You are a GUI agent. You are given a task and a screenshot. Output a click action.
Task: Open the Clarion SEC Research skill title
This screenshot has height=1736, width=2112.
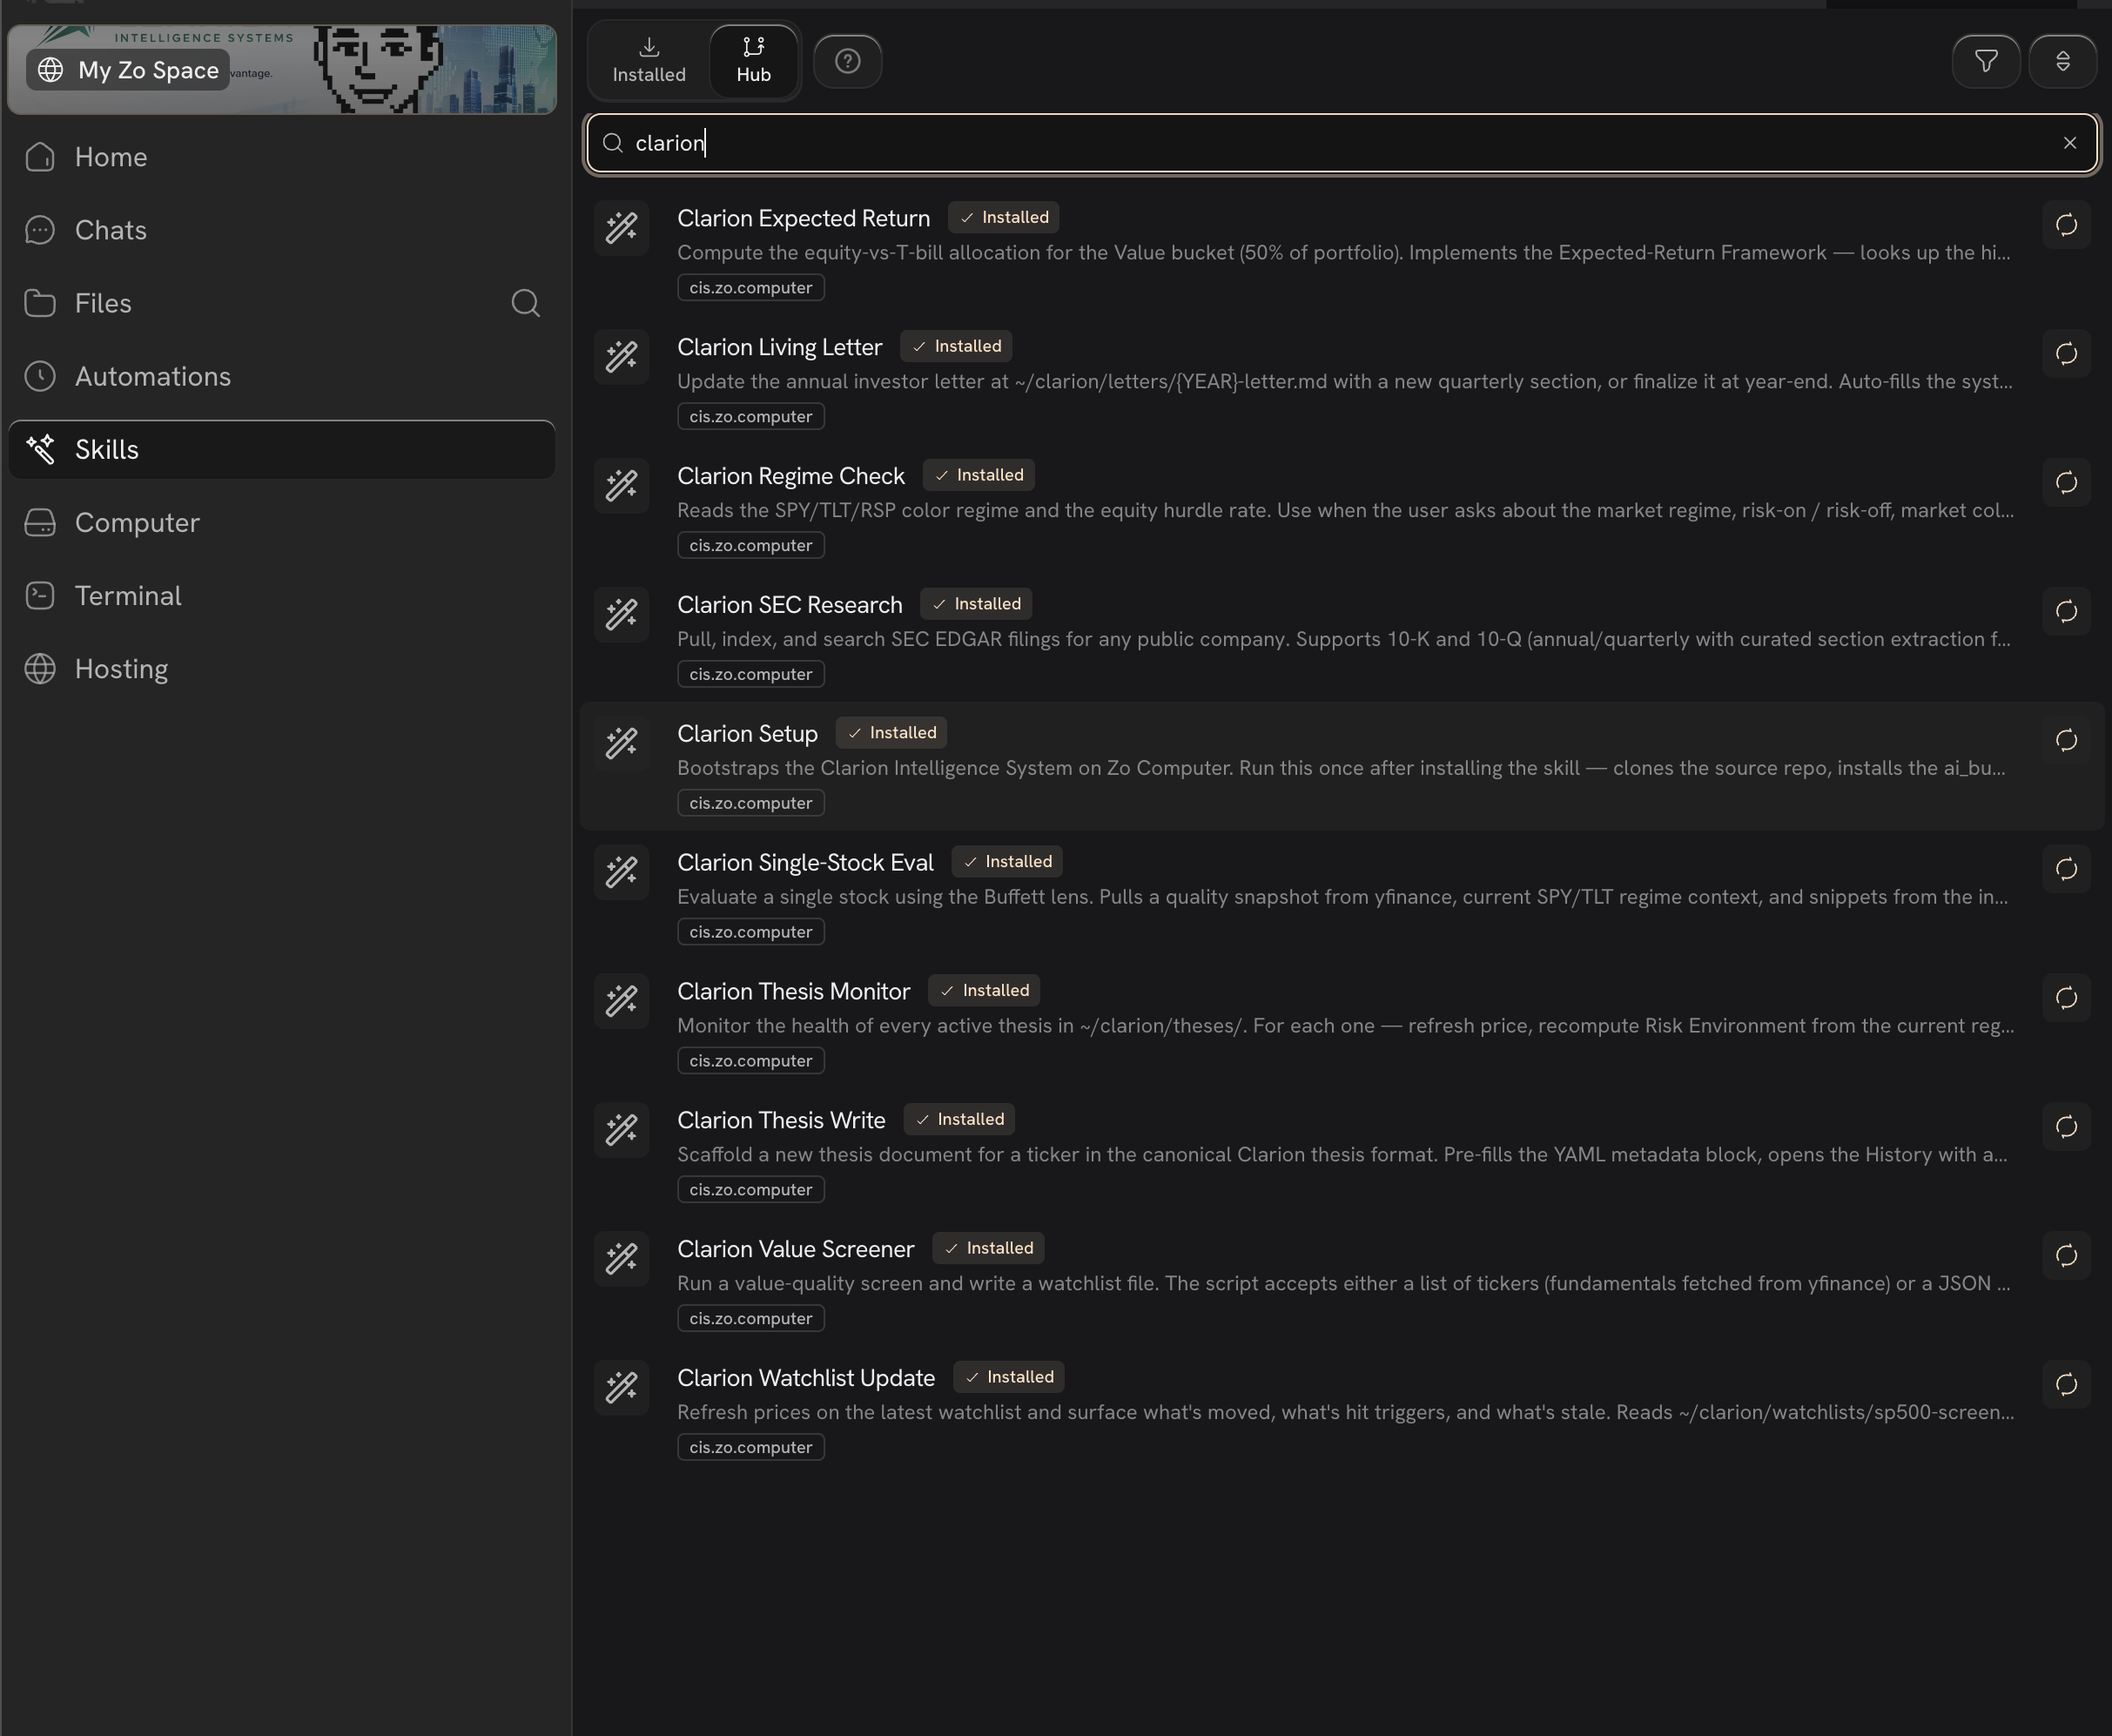(789, 605)
